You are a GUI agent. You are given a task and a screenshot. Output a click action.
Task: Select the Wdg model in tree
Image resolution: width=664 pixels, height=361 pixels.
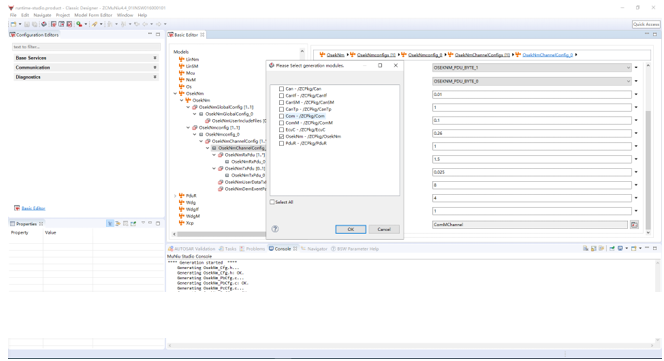(191, 203)
